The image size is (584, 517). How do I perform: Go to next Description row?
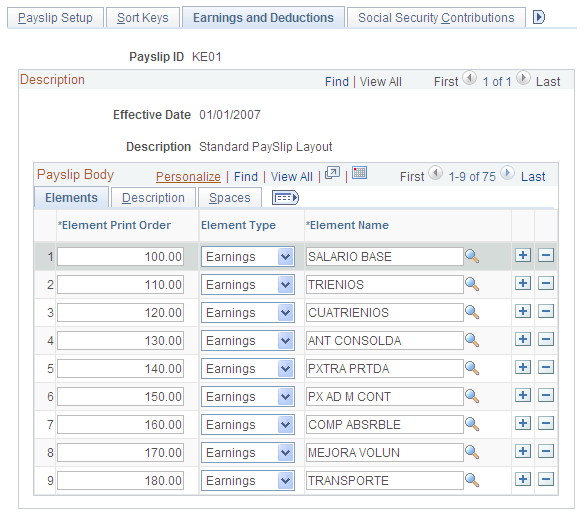click(x=523, y=78)
